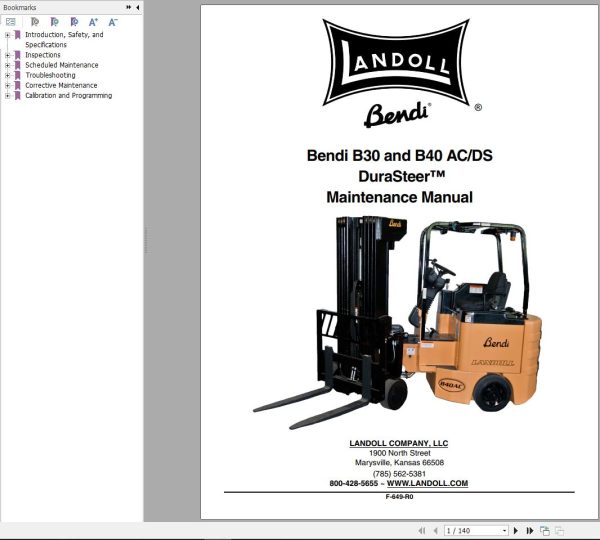This screenshot has width=600, height=540.
Task: Open the Calibration and Programming bookmark
Action: 68,96
